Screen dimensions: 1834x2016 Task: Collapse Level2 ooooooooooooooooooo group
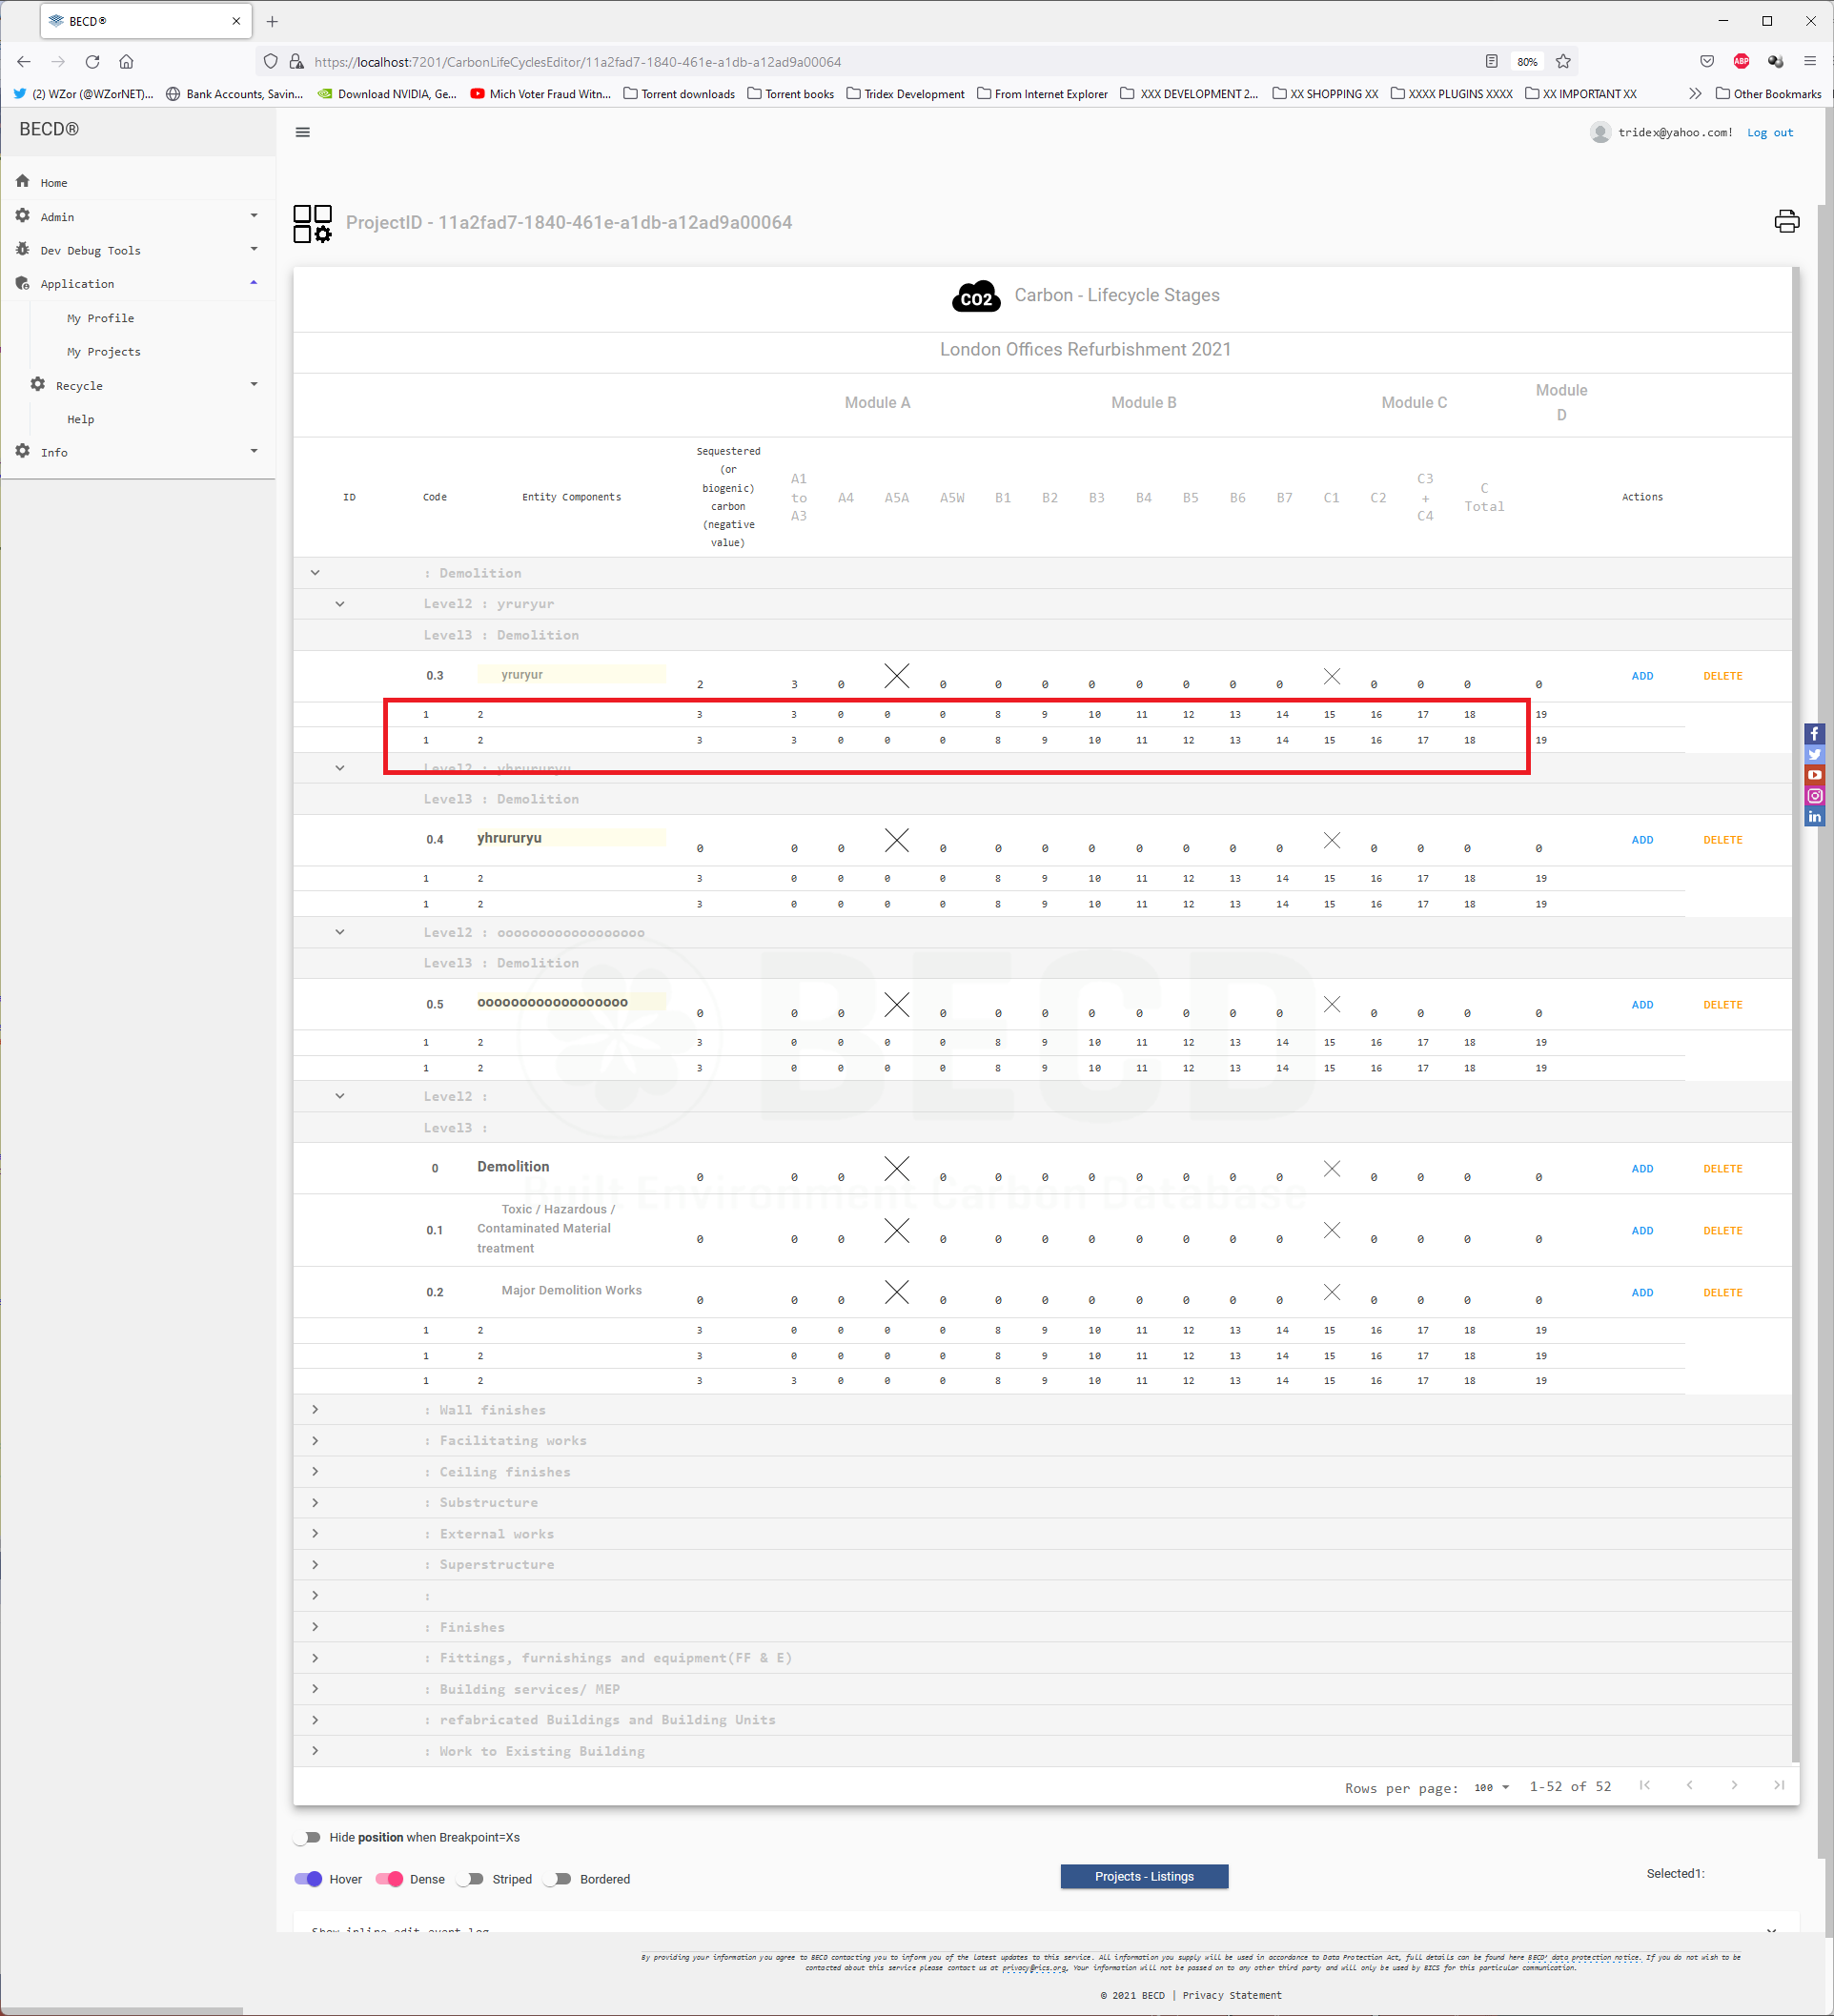[340, 932]
